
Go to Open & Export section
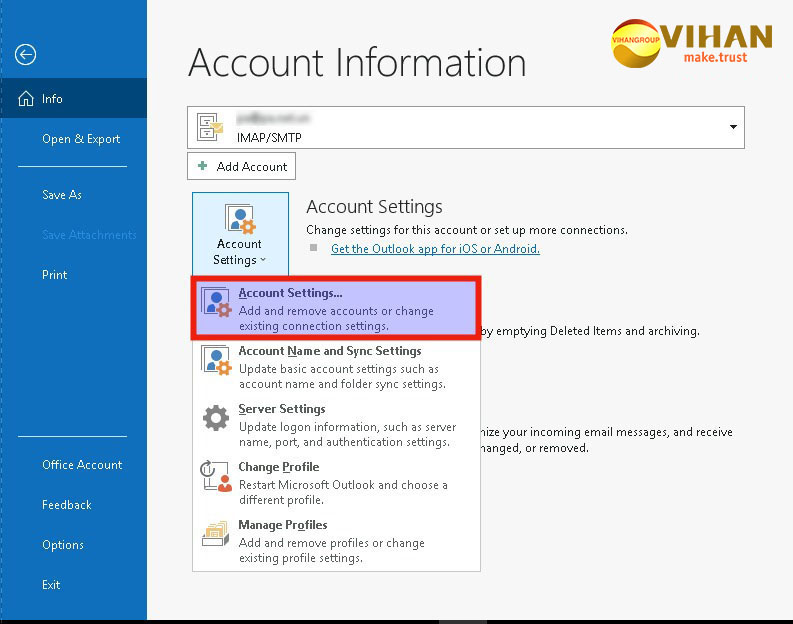tap(81, 139)
